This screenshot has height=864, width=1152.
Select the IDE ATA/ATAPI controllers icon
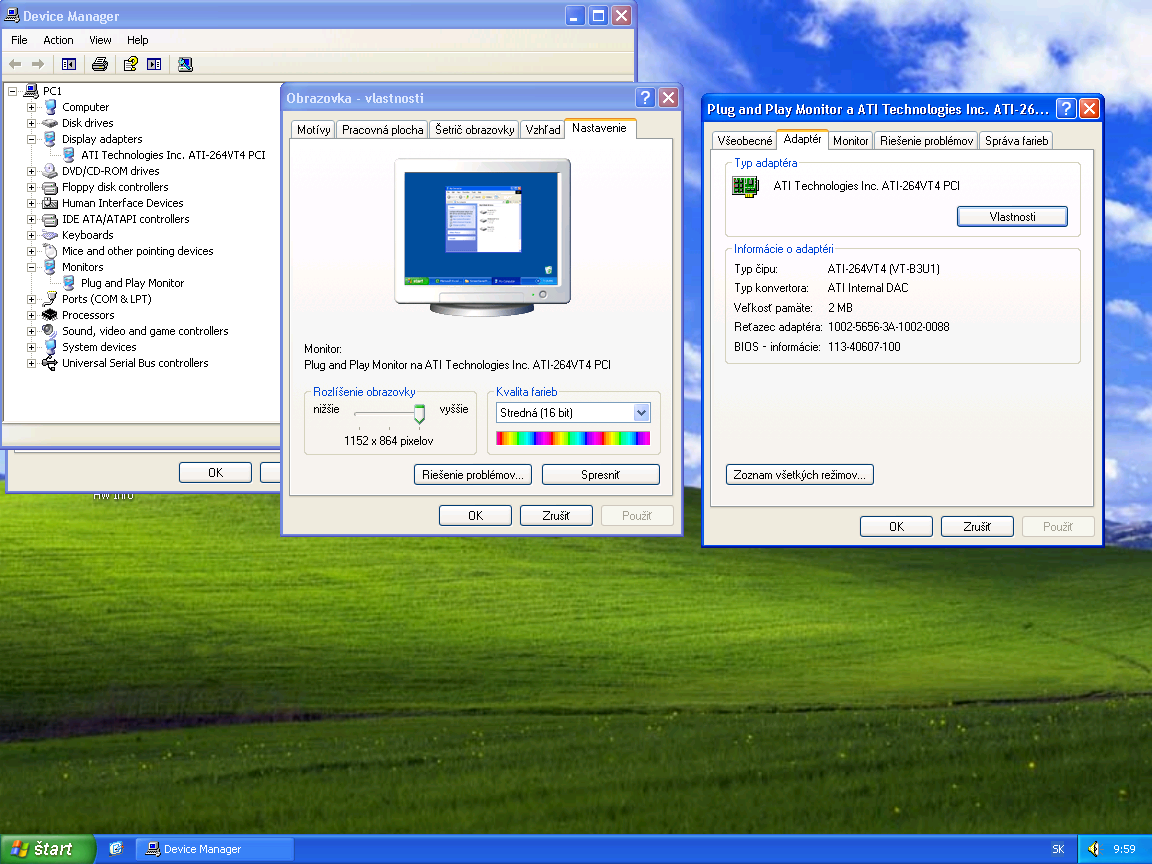point(50,220)
